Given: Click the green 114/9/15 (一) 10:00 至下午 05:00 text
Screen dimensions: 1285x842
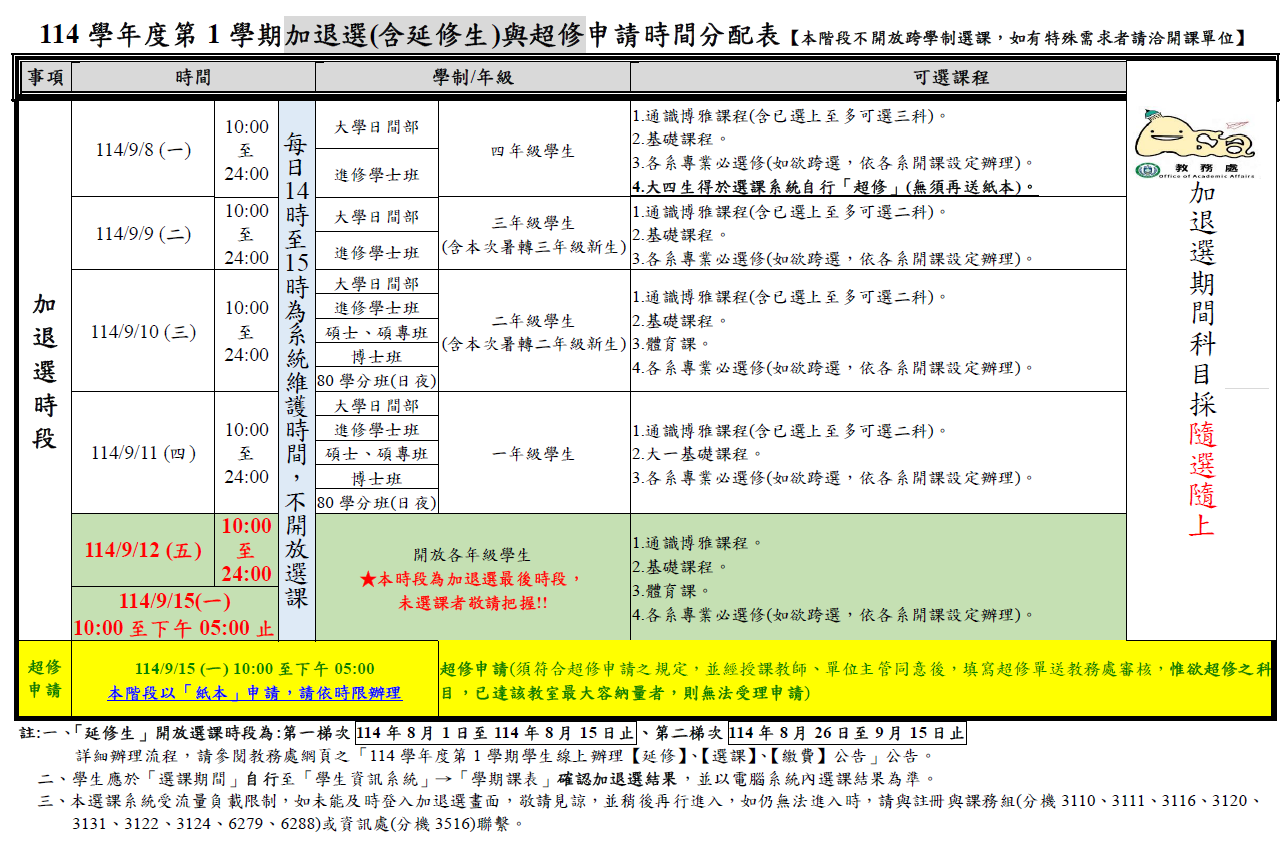Looking at the screenshot, I should click(x=255, y=669).
